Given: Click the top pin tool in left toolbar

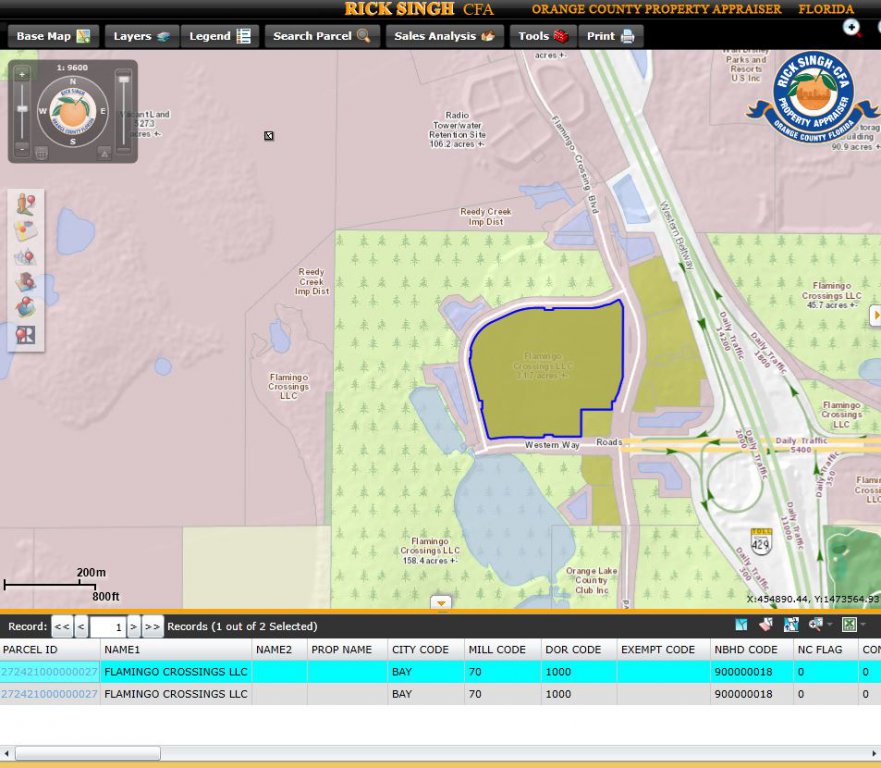Looking at the screenshot, I should pyautogui.click(x=25, y=204).
